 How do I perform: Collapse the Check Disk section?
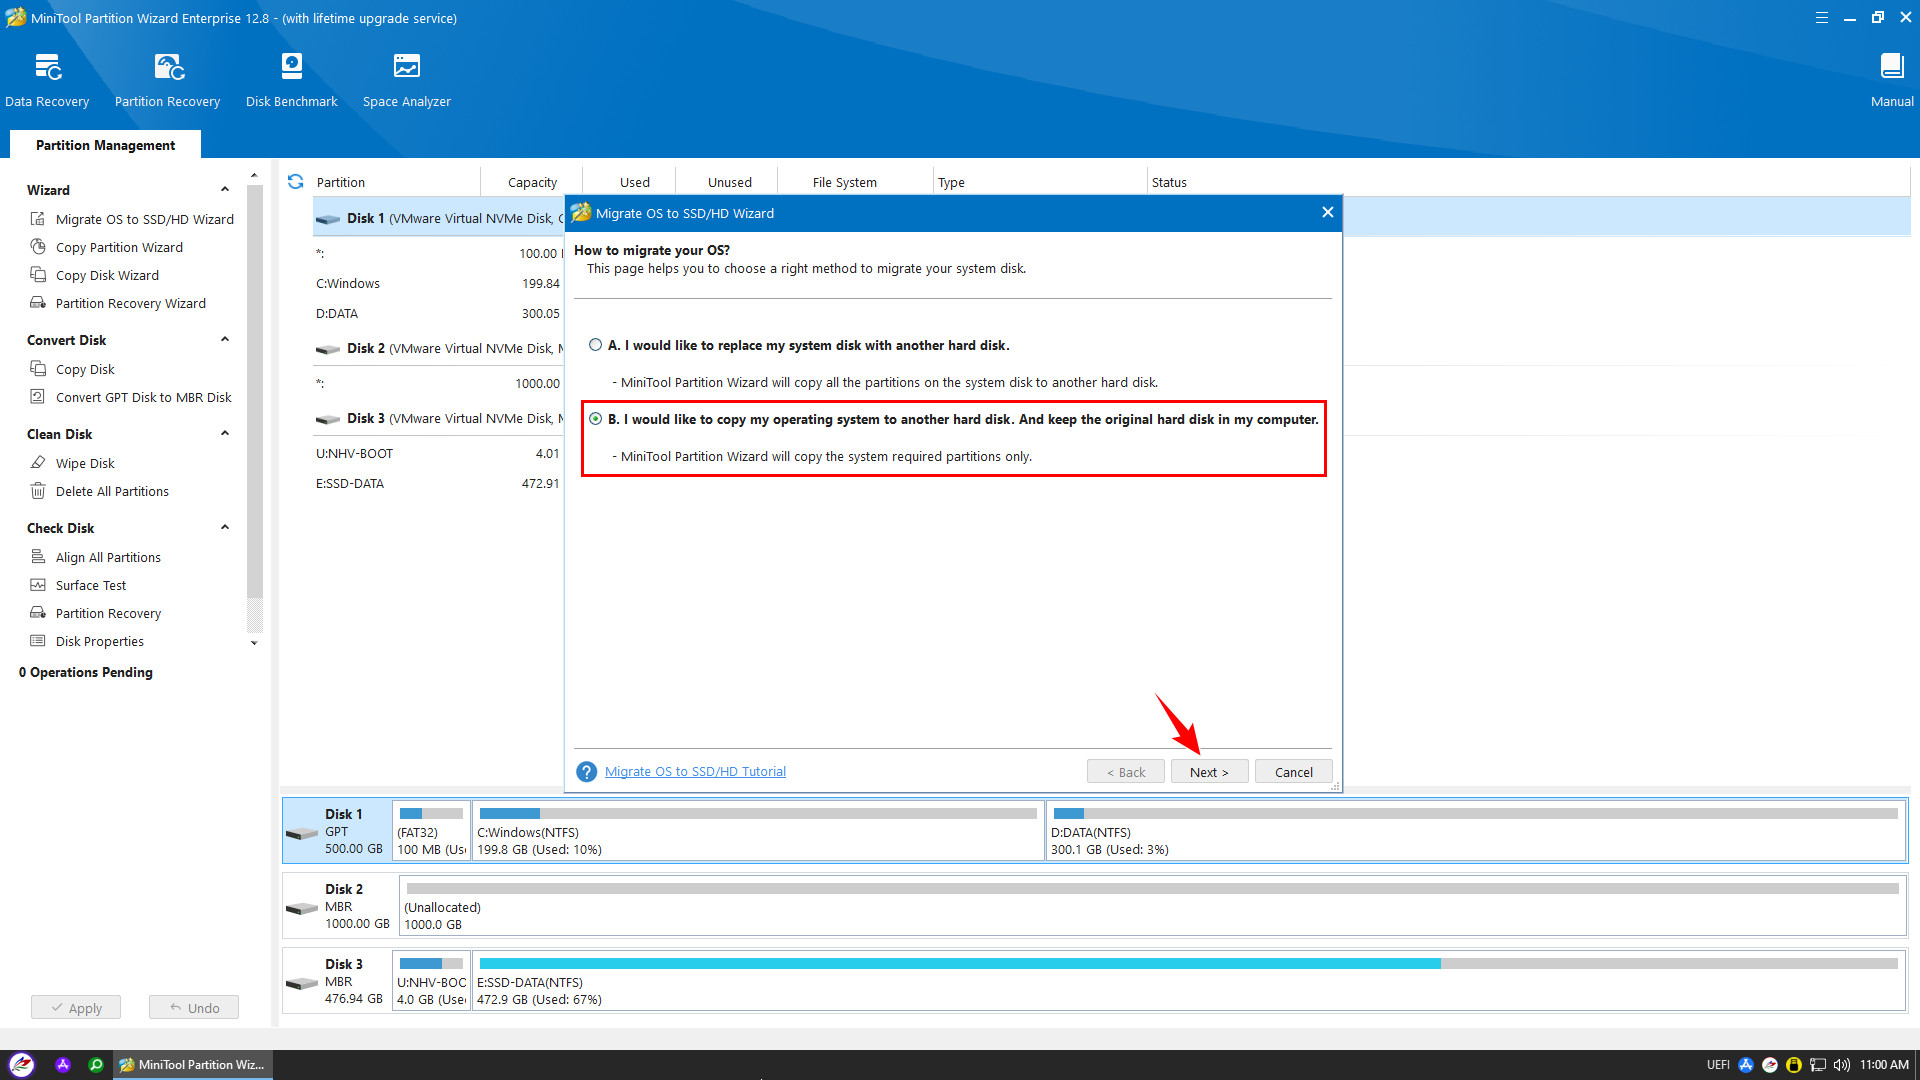point(225,527)
